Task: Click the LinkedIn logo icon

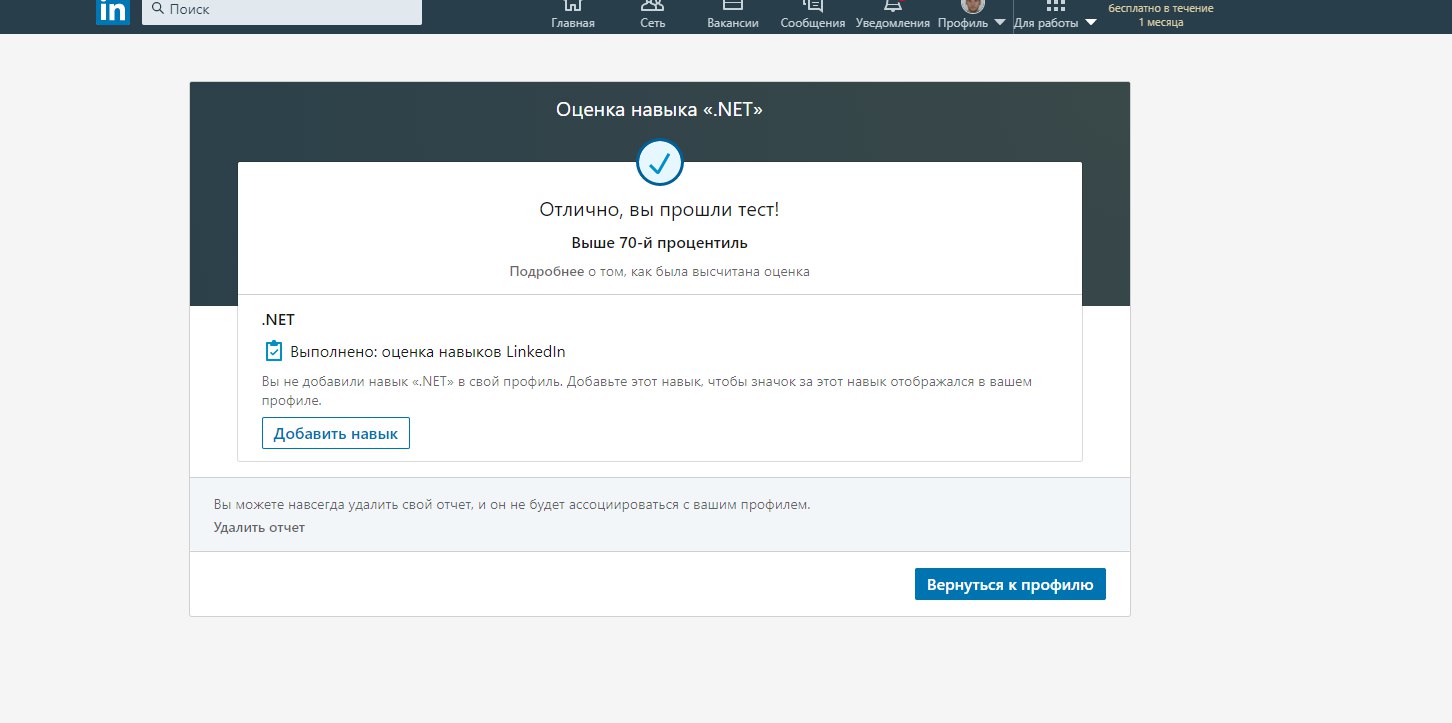Action: pyautogui.click(x=112, y=11)
